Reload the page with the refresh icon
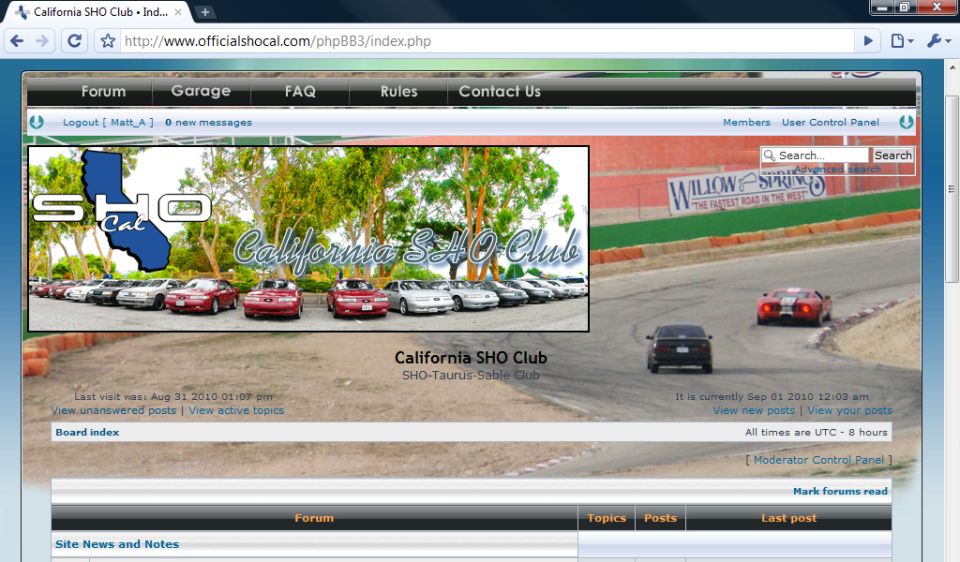Viewport: 960px width, 562px height. (75, 41)
